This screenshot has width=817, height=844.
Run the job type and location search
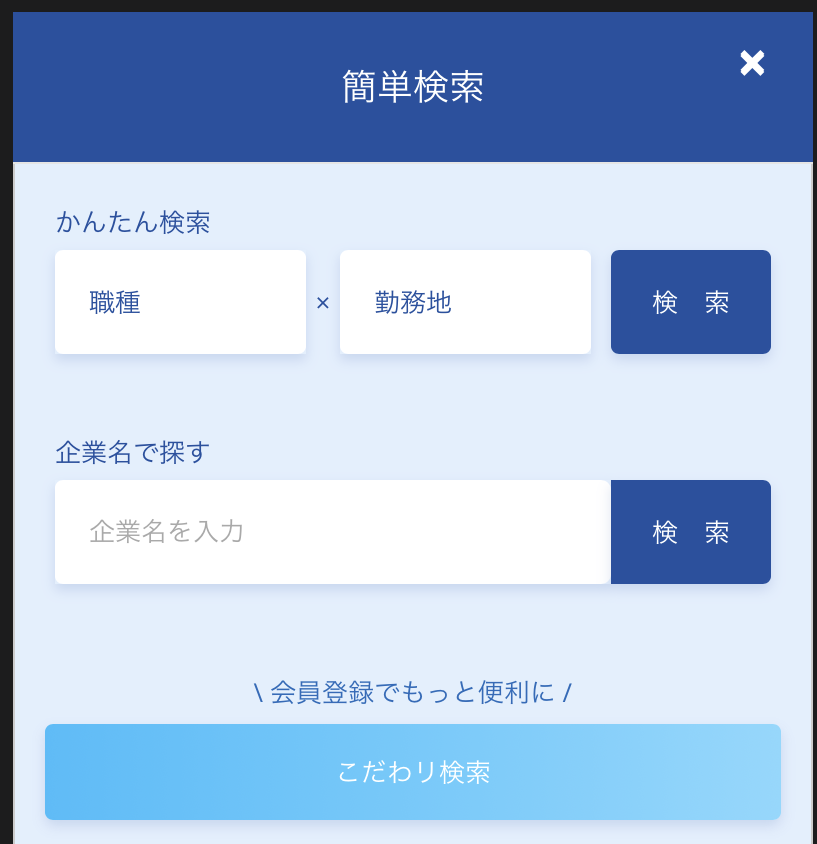click(x=690, y=302)
